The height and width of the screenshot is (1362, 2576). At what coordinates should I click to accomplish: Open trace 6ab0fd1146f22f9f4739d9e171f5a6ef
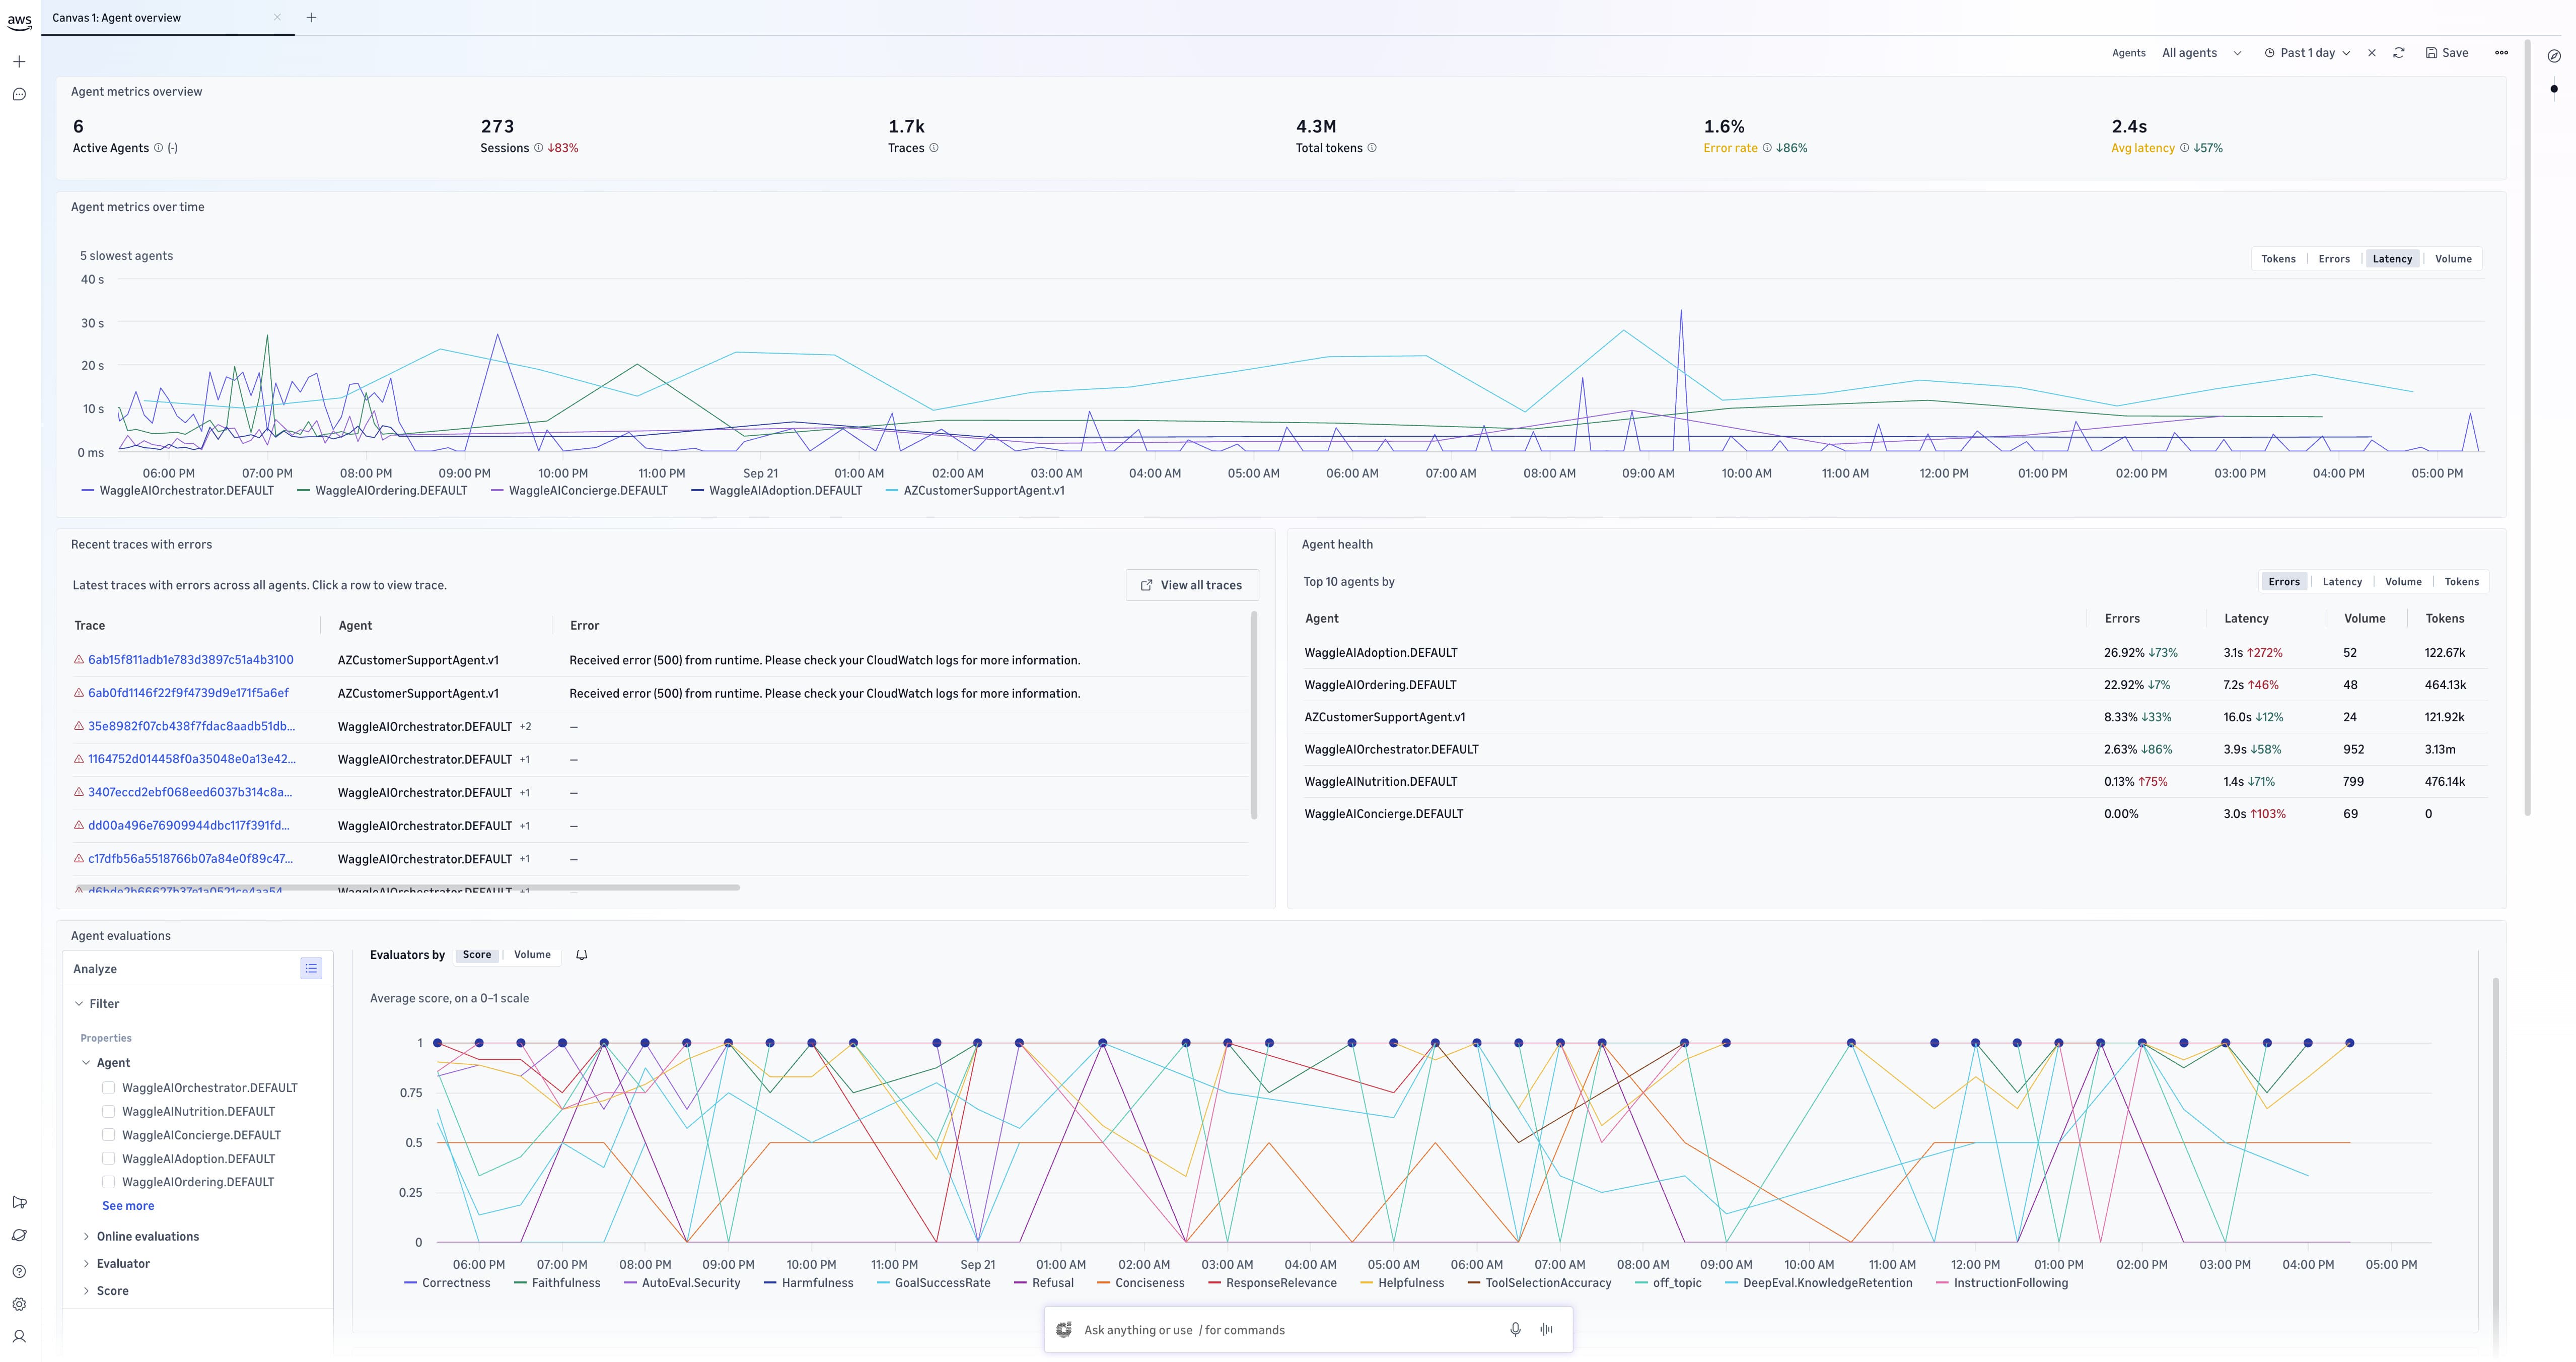188,693
